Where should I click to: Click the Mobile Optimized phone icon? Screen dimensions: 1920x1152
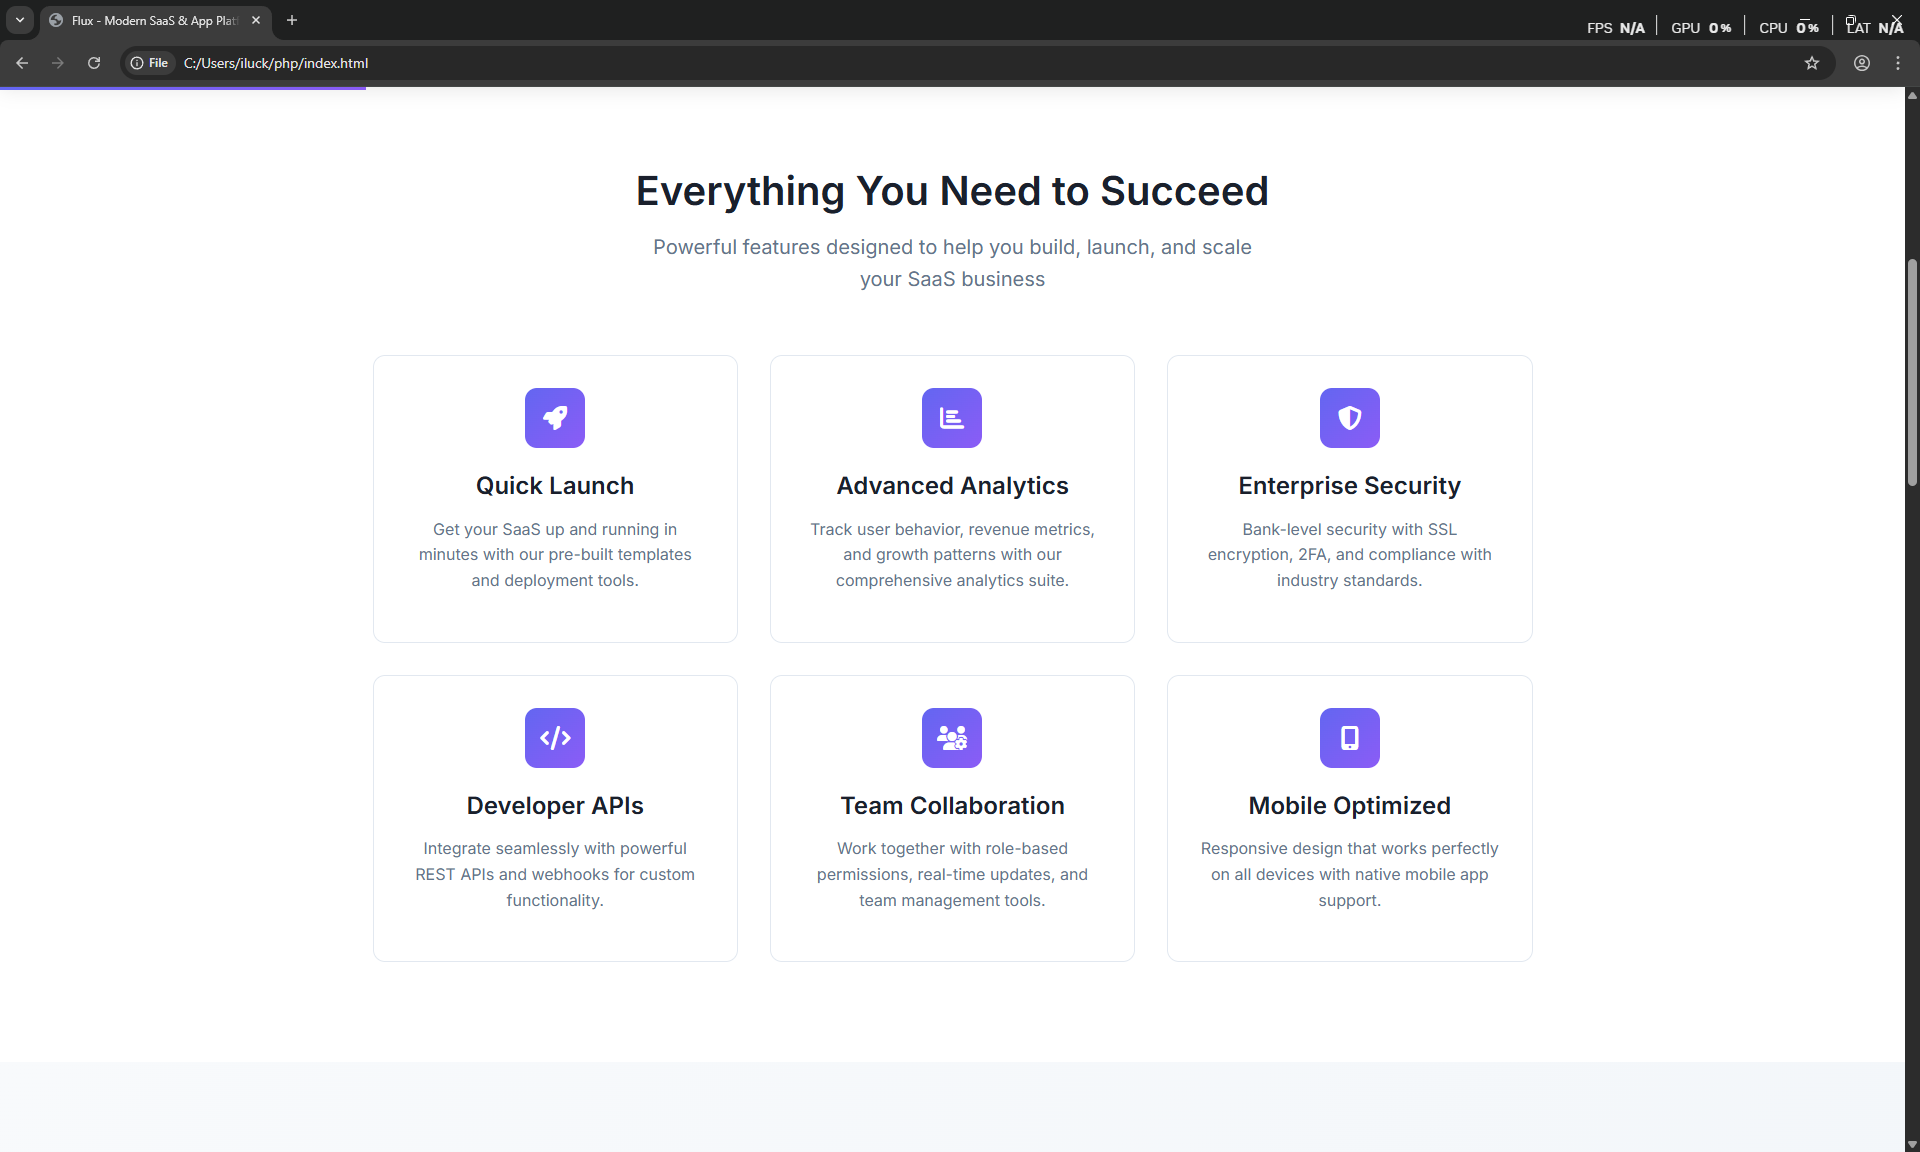(x=1349, y=738)
